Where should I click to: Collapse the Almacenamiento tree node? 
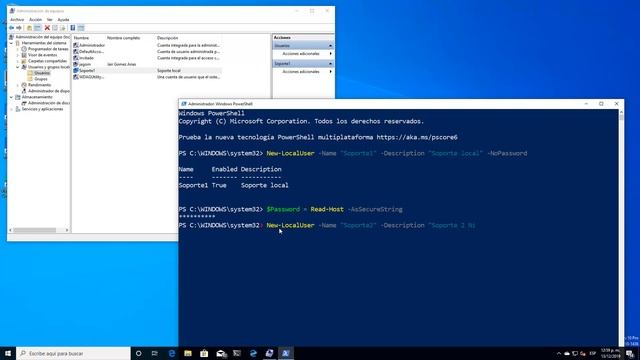pyautogui.click(x=11, y=97)
